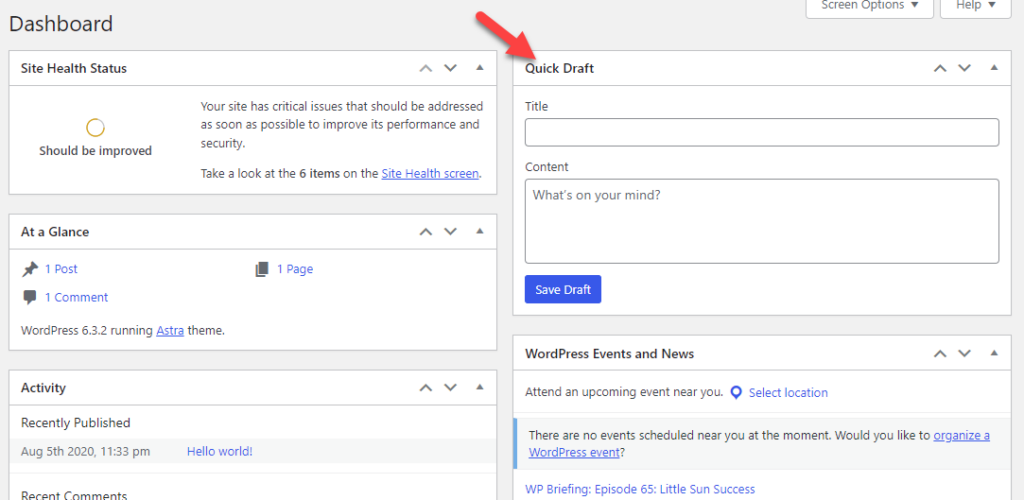Move Site Health Status widget down
1024x500 pixels.
click(450, 68)
